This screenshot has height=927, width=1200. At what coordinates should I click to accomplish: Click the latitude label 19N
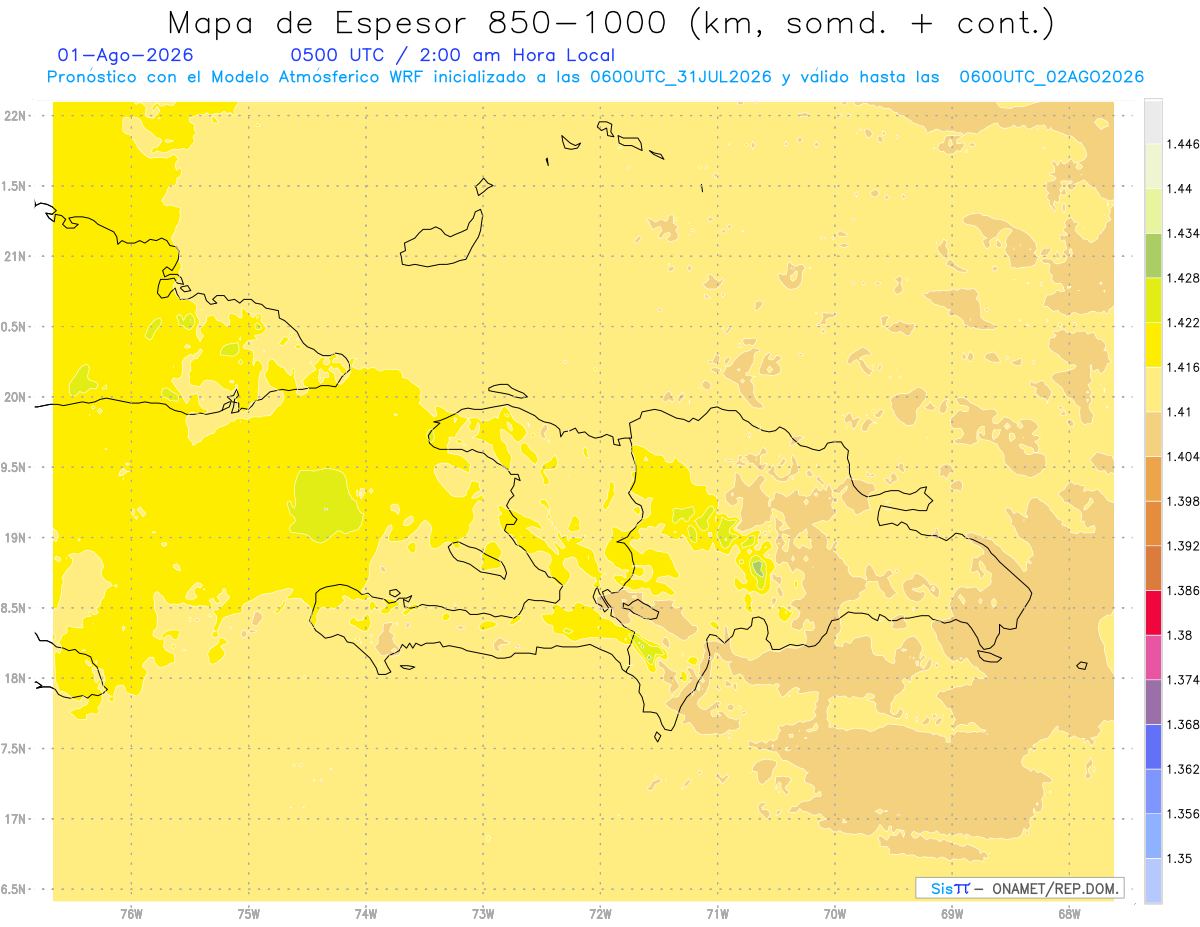[16, 537]
